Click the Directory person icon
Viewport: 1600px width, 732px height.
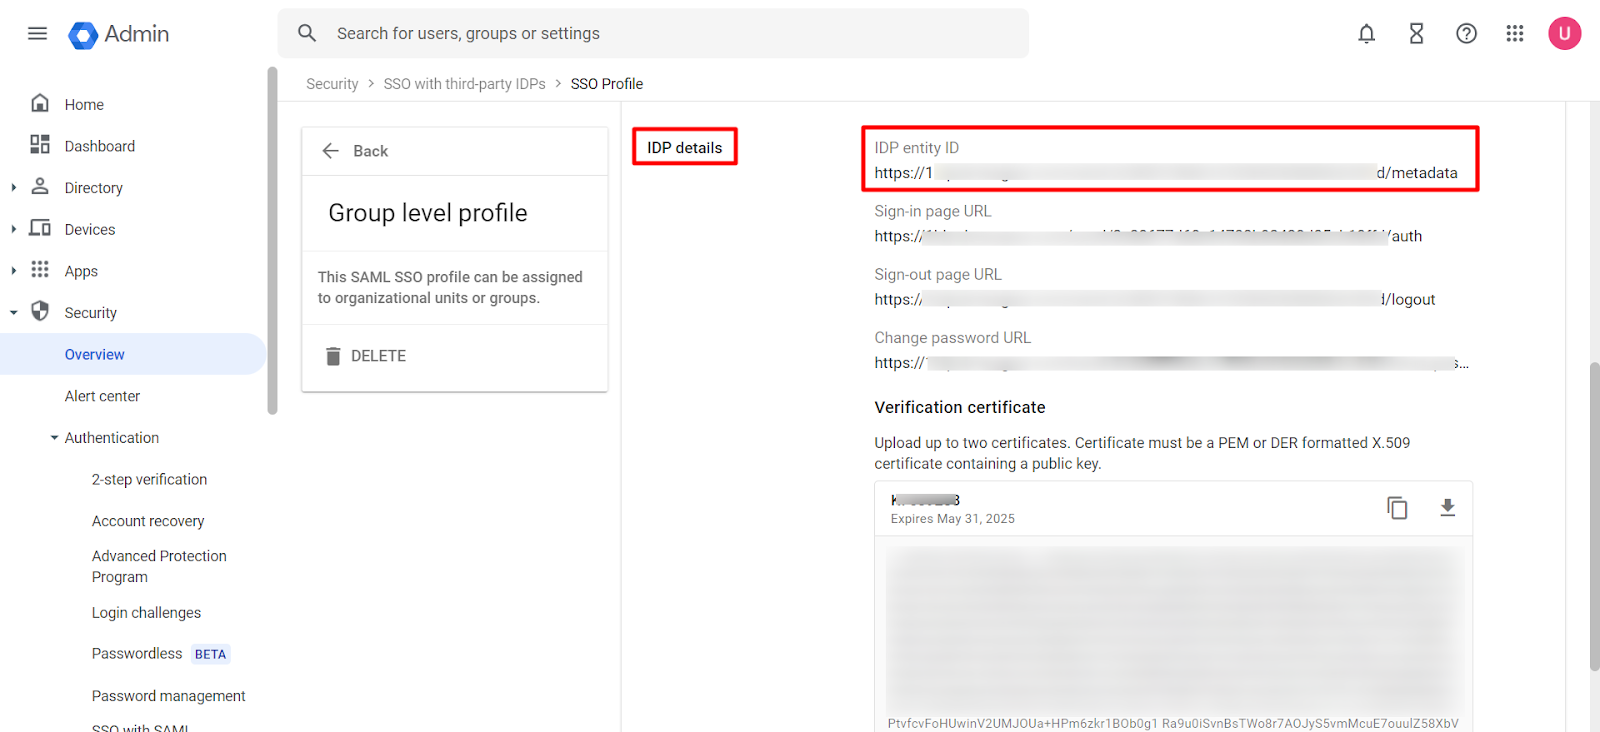pyautogui.click(x=40, y=186)
